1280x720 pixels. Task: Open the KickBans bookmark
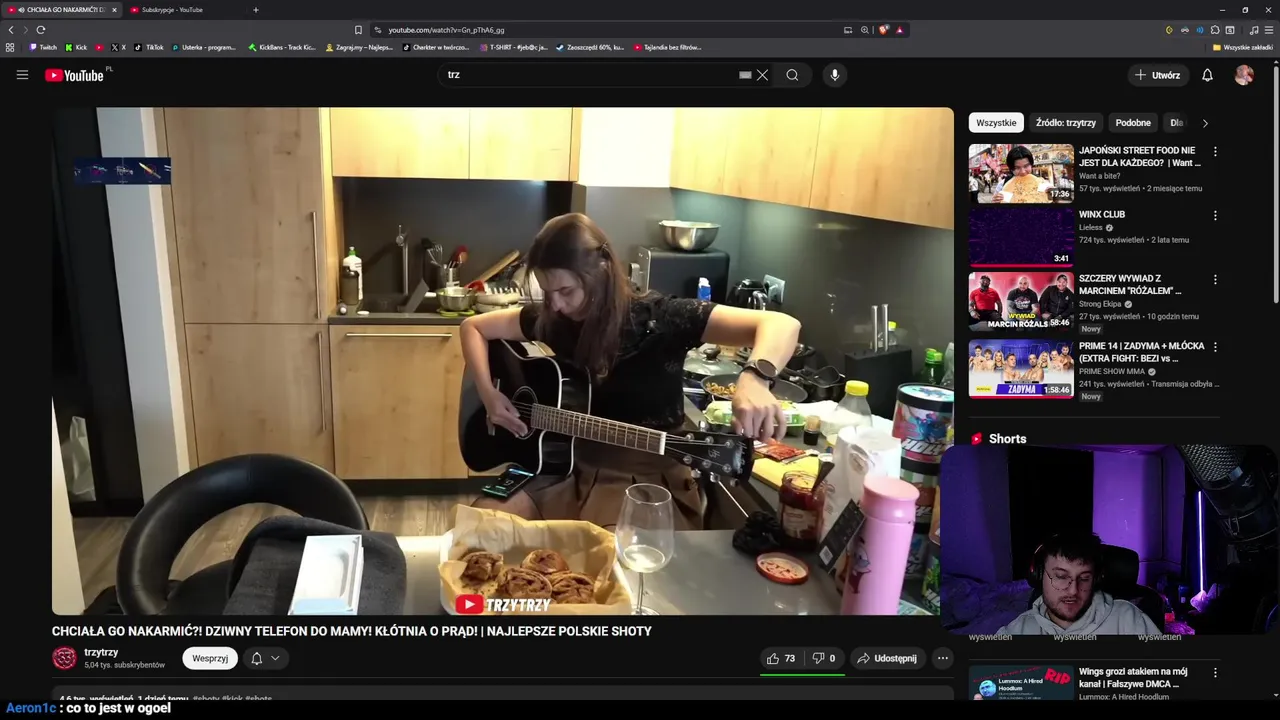pos(282,47)
